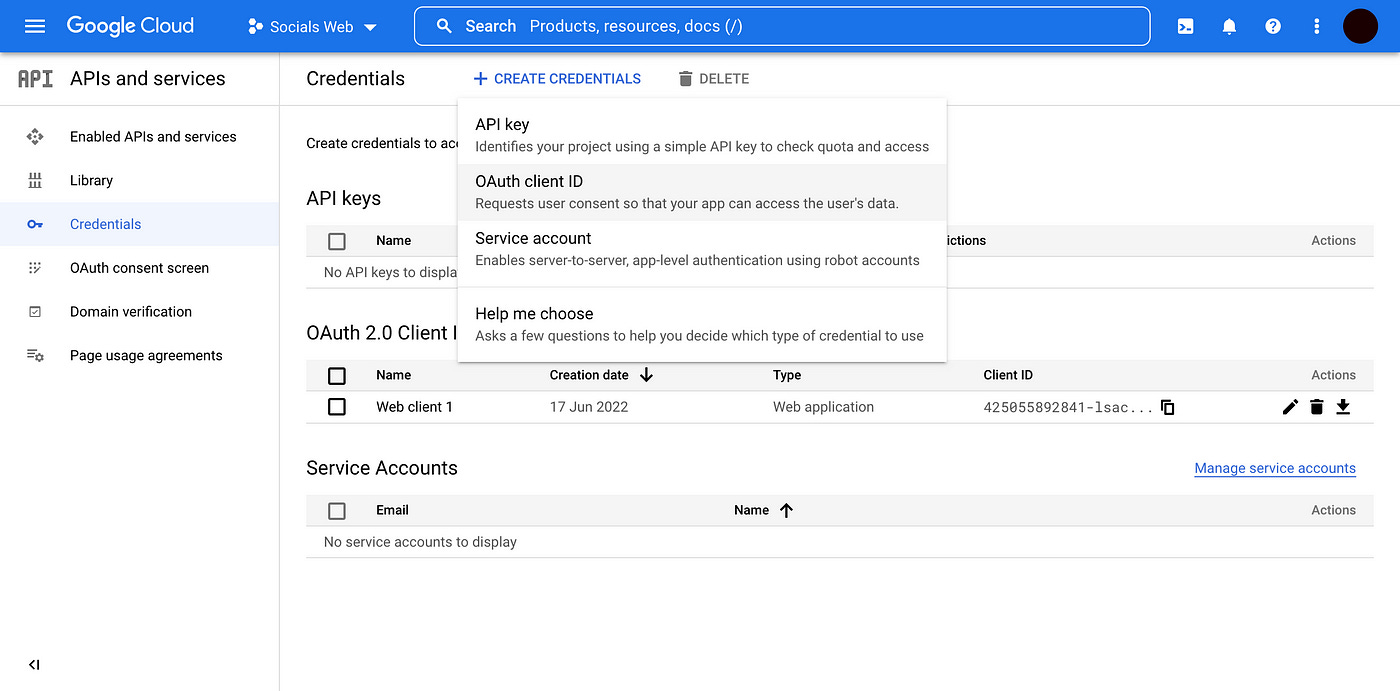Click the client ID value 425055892841-lsac
The height and width of the screenshot is (691, 1400).
1068,407
